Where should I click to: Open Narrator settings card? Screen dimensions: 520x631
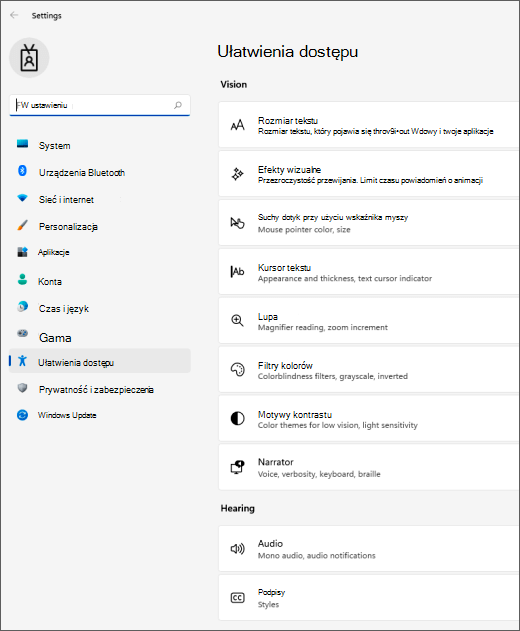pyautogui.click(x=368, y=467)
